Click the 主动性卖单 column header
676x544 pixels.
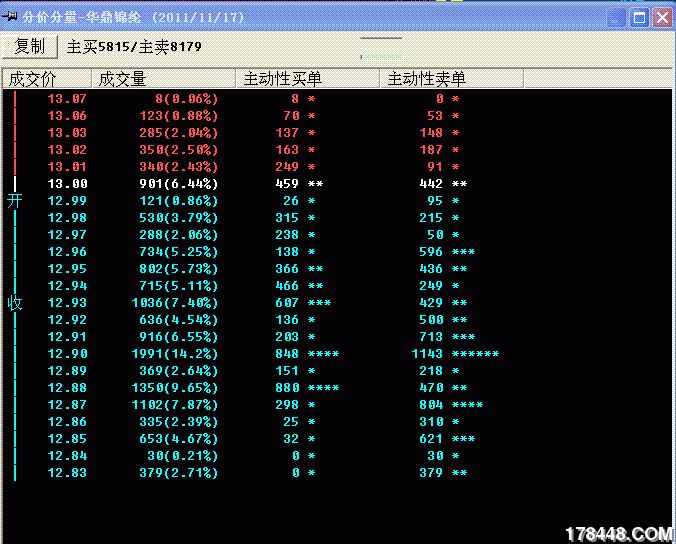coord(451,79)
